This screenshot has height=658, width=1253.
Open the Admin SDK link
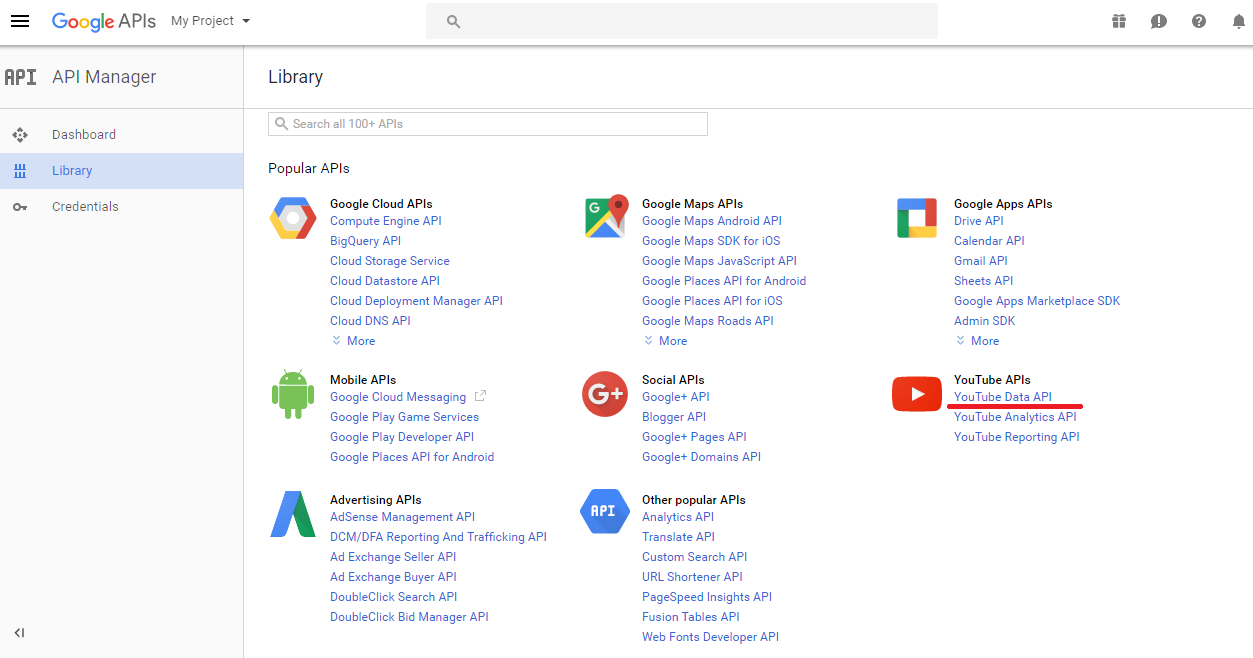[x=985, y=321]
